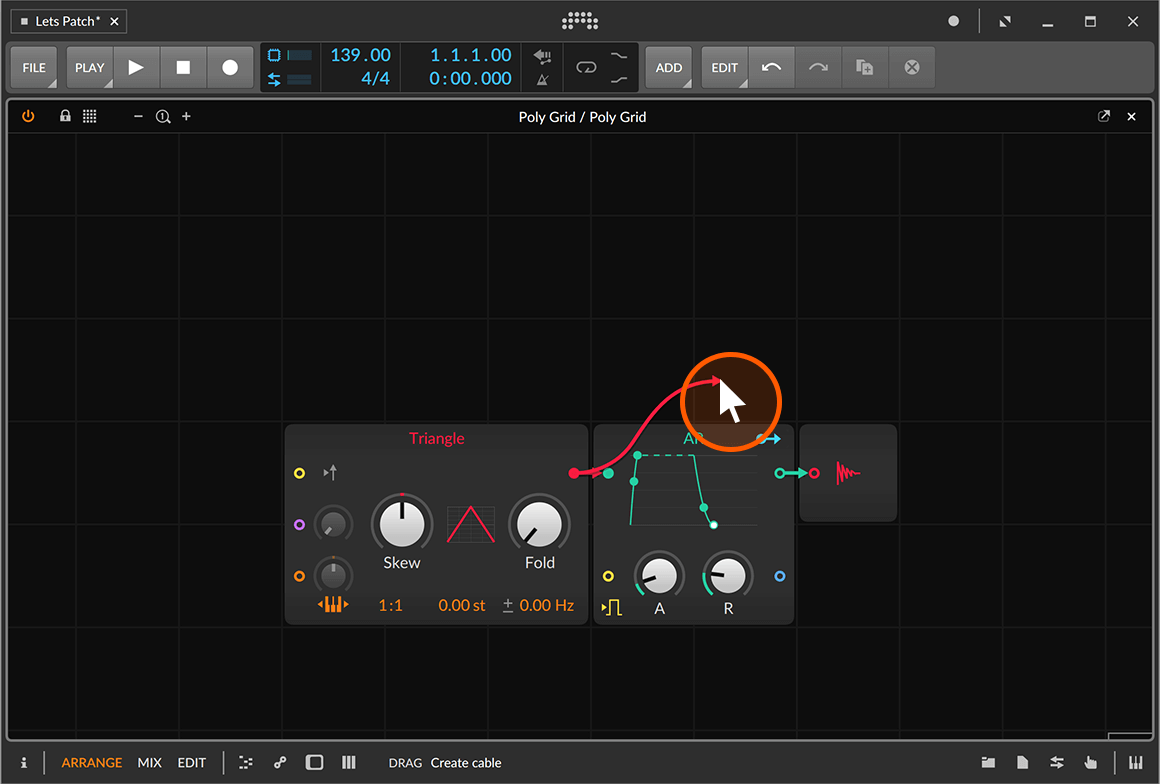Viewport: 1160px width, 784px height.
Task: Open the PLAY options dropdown
Action: tap(89, 68)
